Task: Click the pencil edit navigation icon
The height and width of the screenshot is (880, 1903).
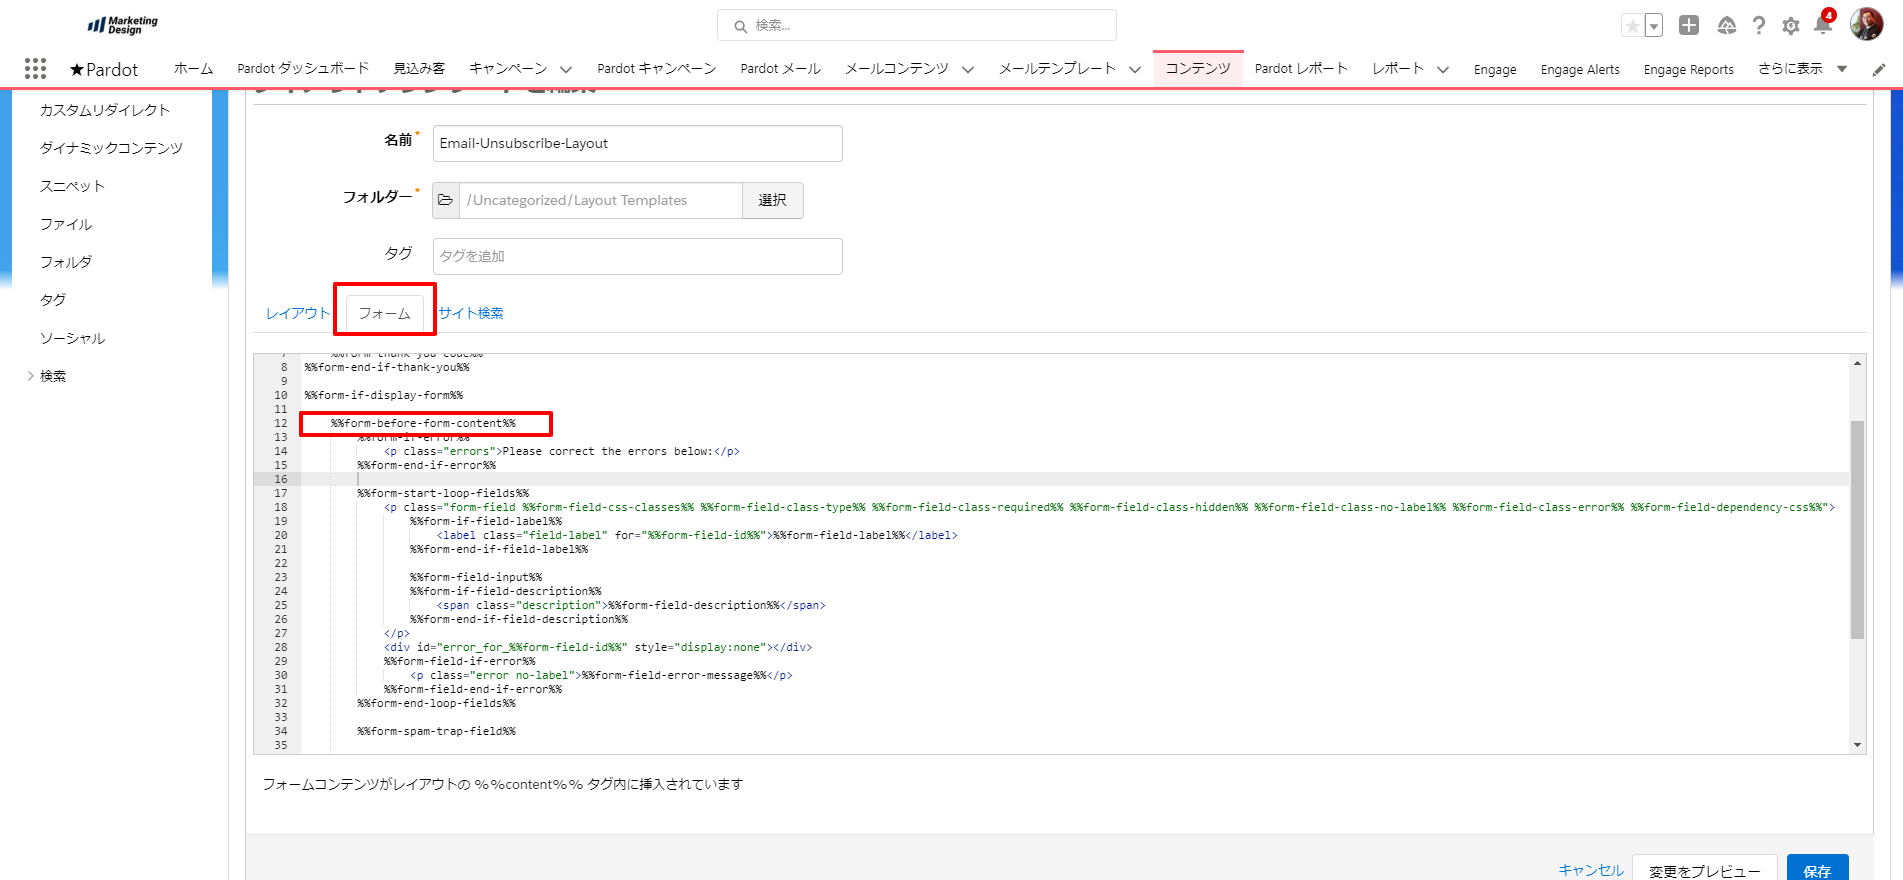Action: pyautogui.click(x=1879, y=69)
